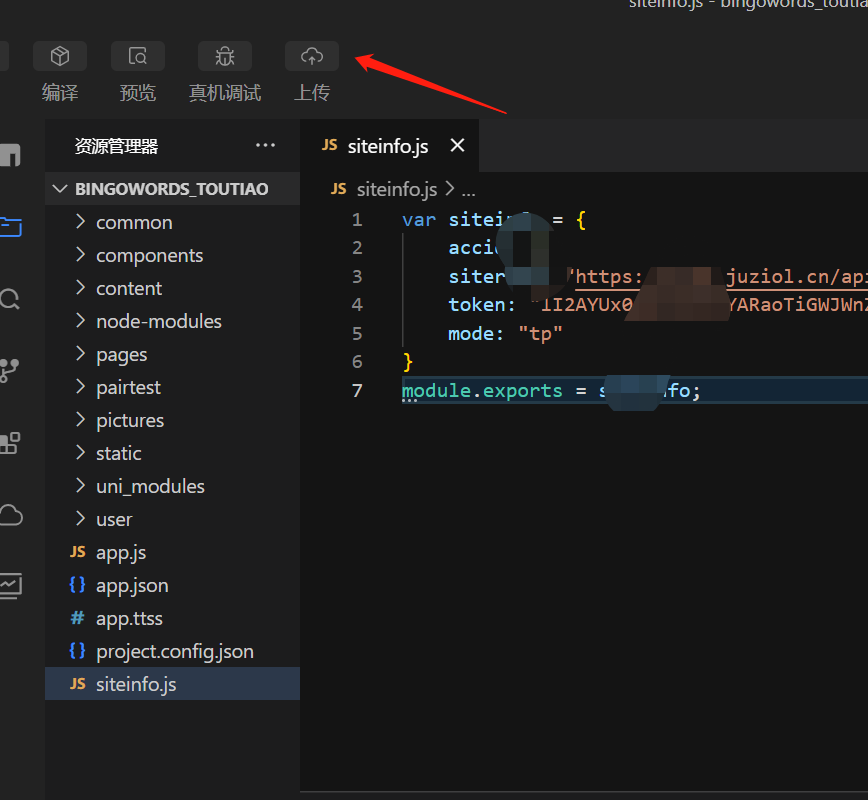Open the extensions view in sidebar
This screenshot has width=868, height=800.
[x=10, y=443]
